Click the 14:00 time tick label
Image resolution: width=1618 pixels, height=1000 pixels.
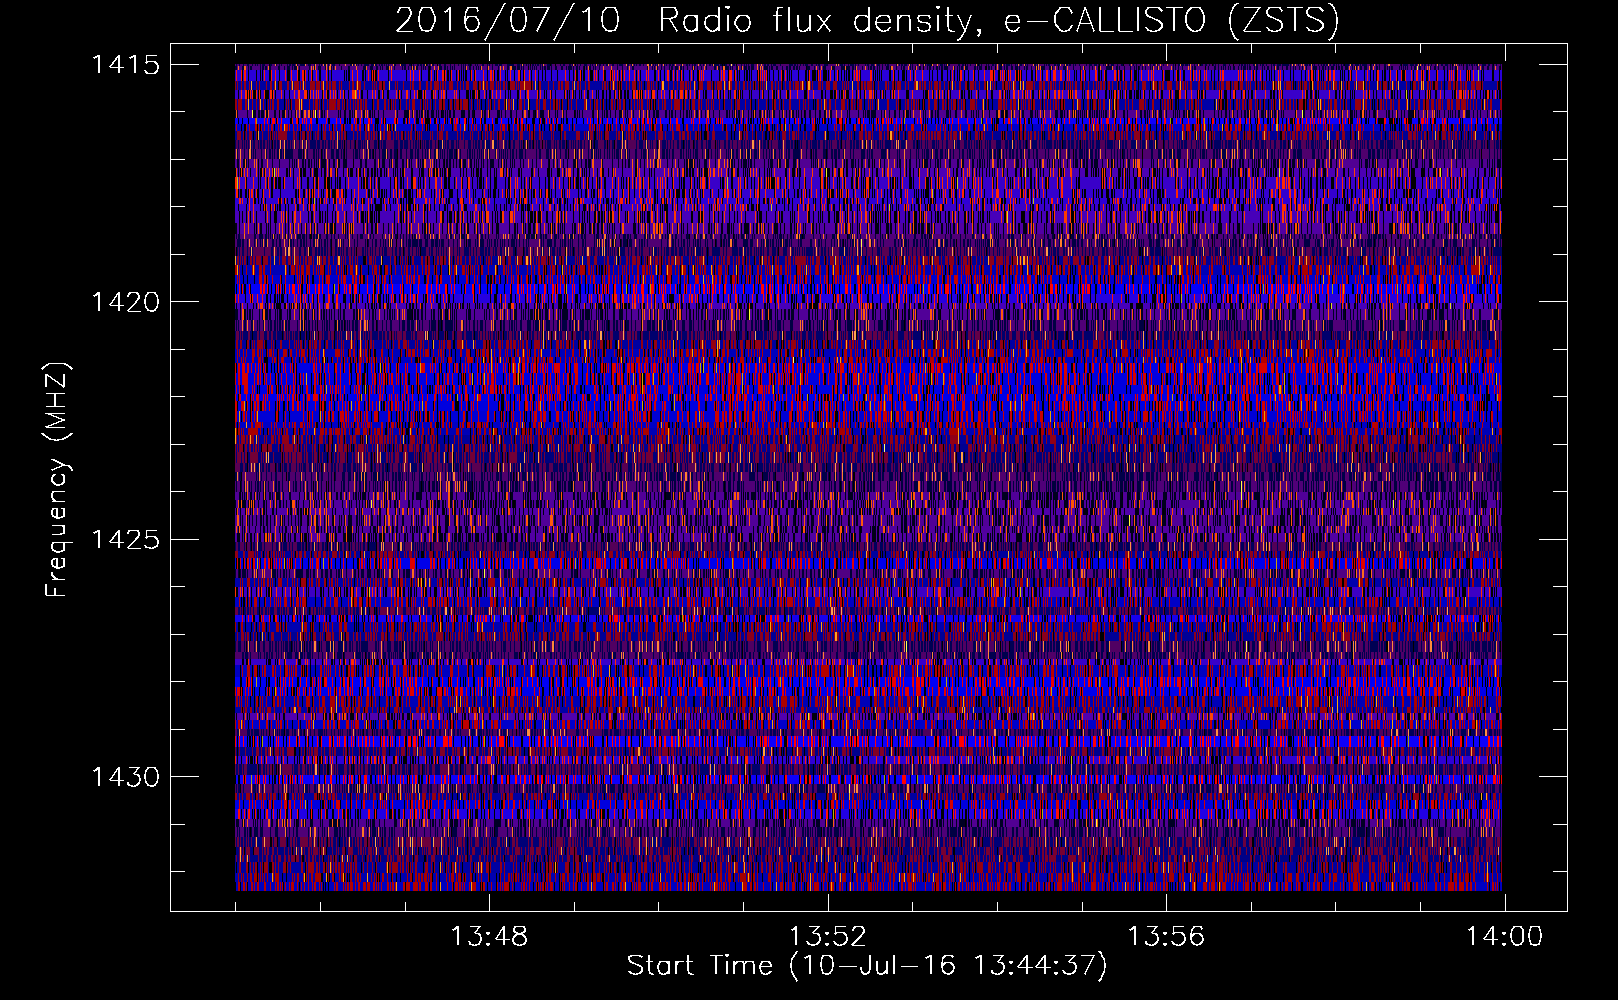[x=1505, y=937]
